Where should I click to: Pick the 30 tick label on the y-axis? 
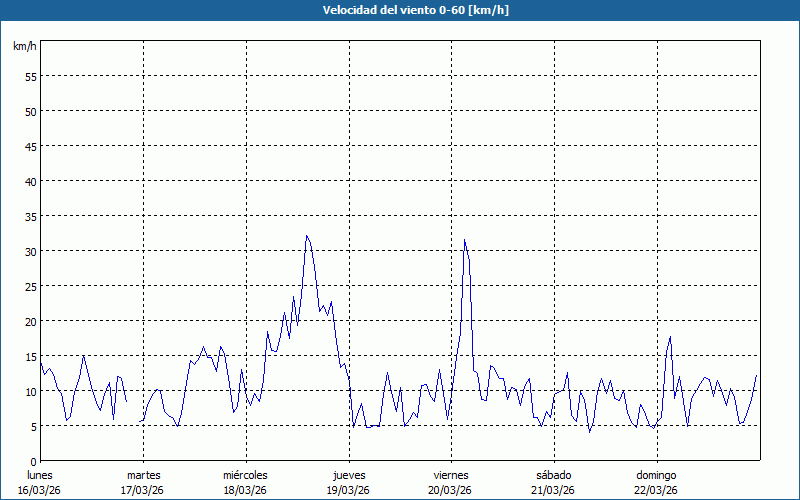click(x=30, y=251)
